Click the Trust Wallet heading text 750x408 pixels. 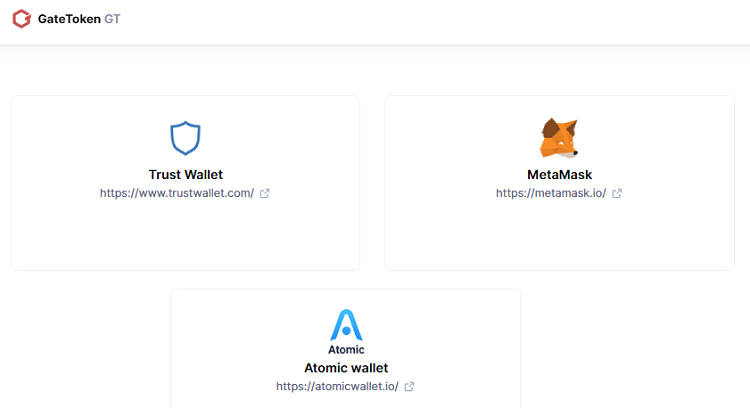(x=185, y=175)
